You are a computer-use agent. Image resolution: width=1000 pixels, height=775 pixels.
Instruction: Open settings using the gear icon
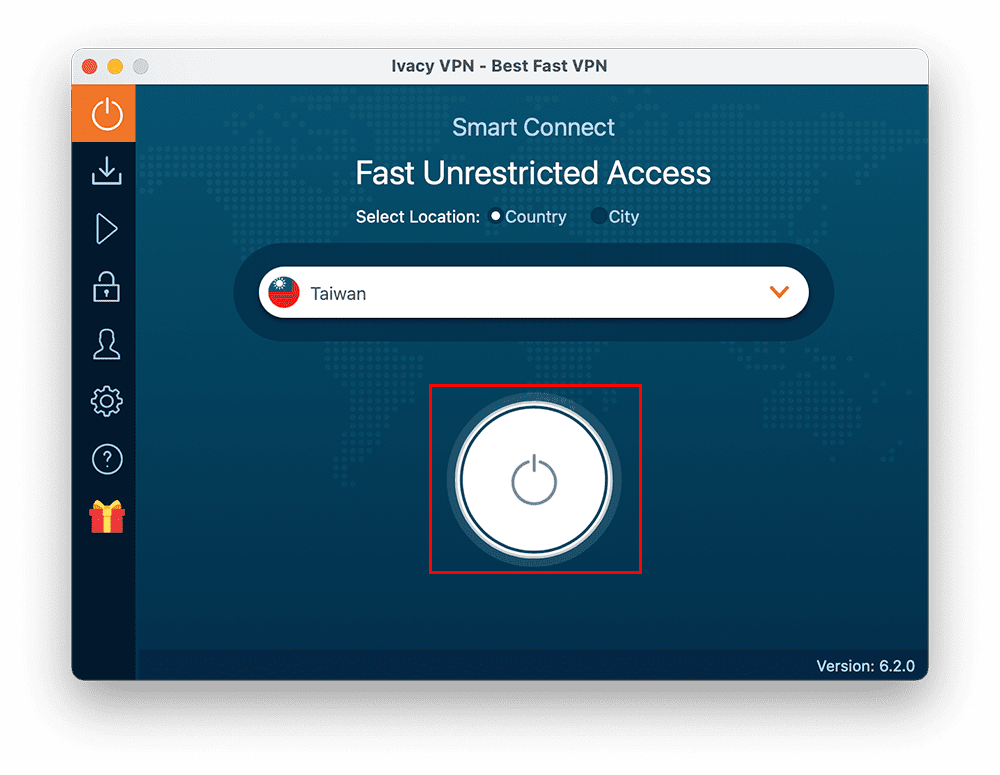click(x=104, y=400)
